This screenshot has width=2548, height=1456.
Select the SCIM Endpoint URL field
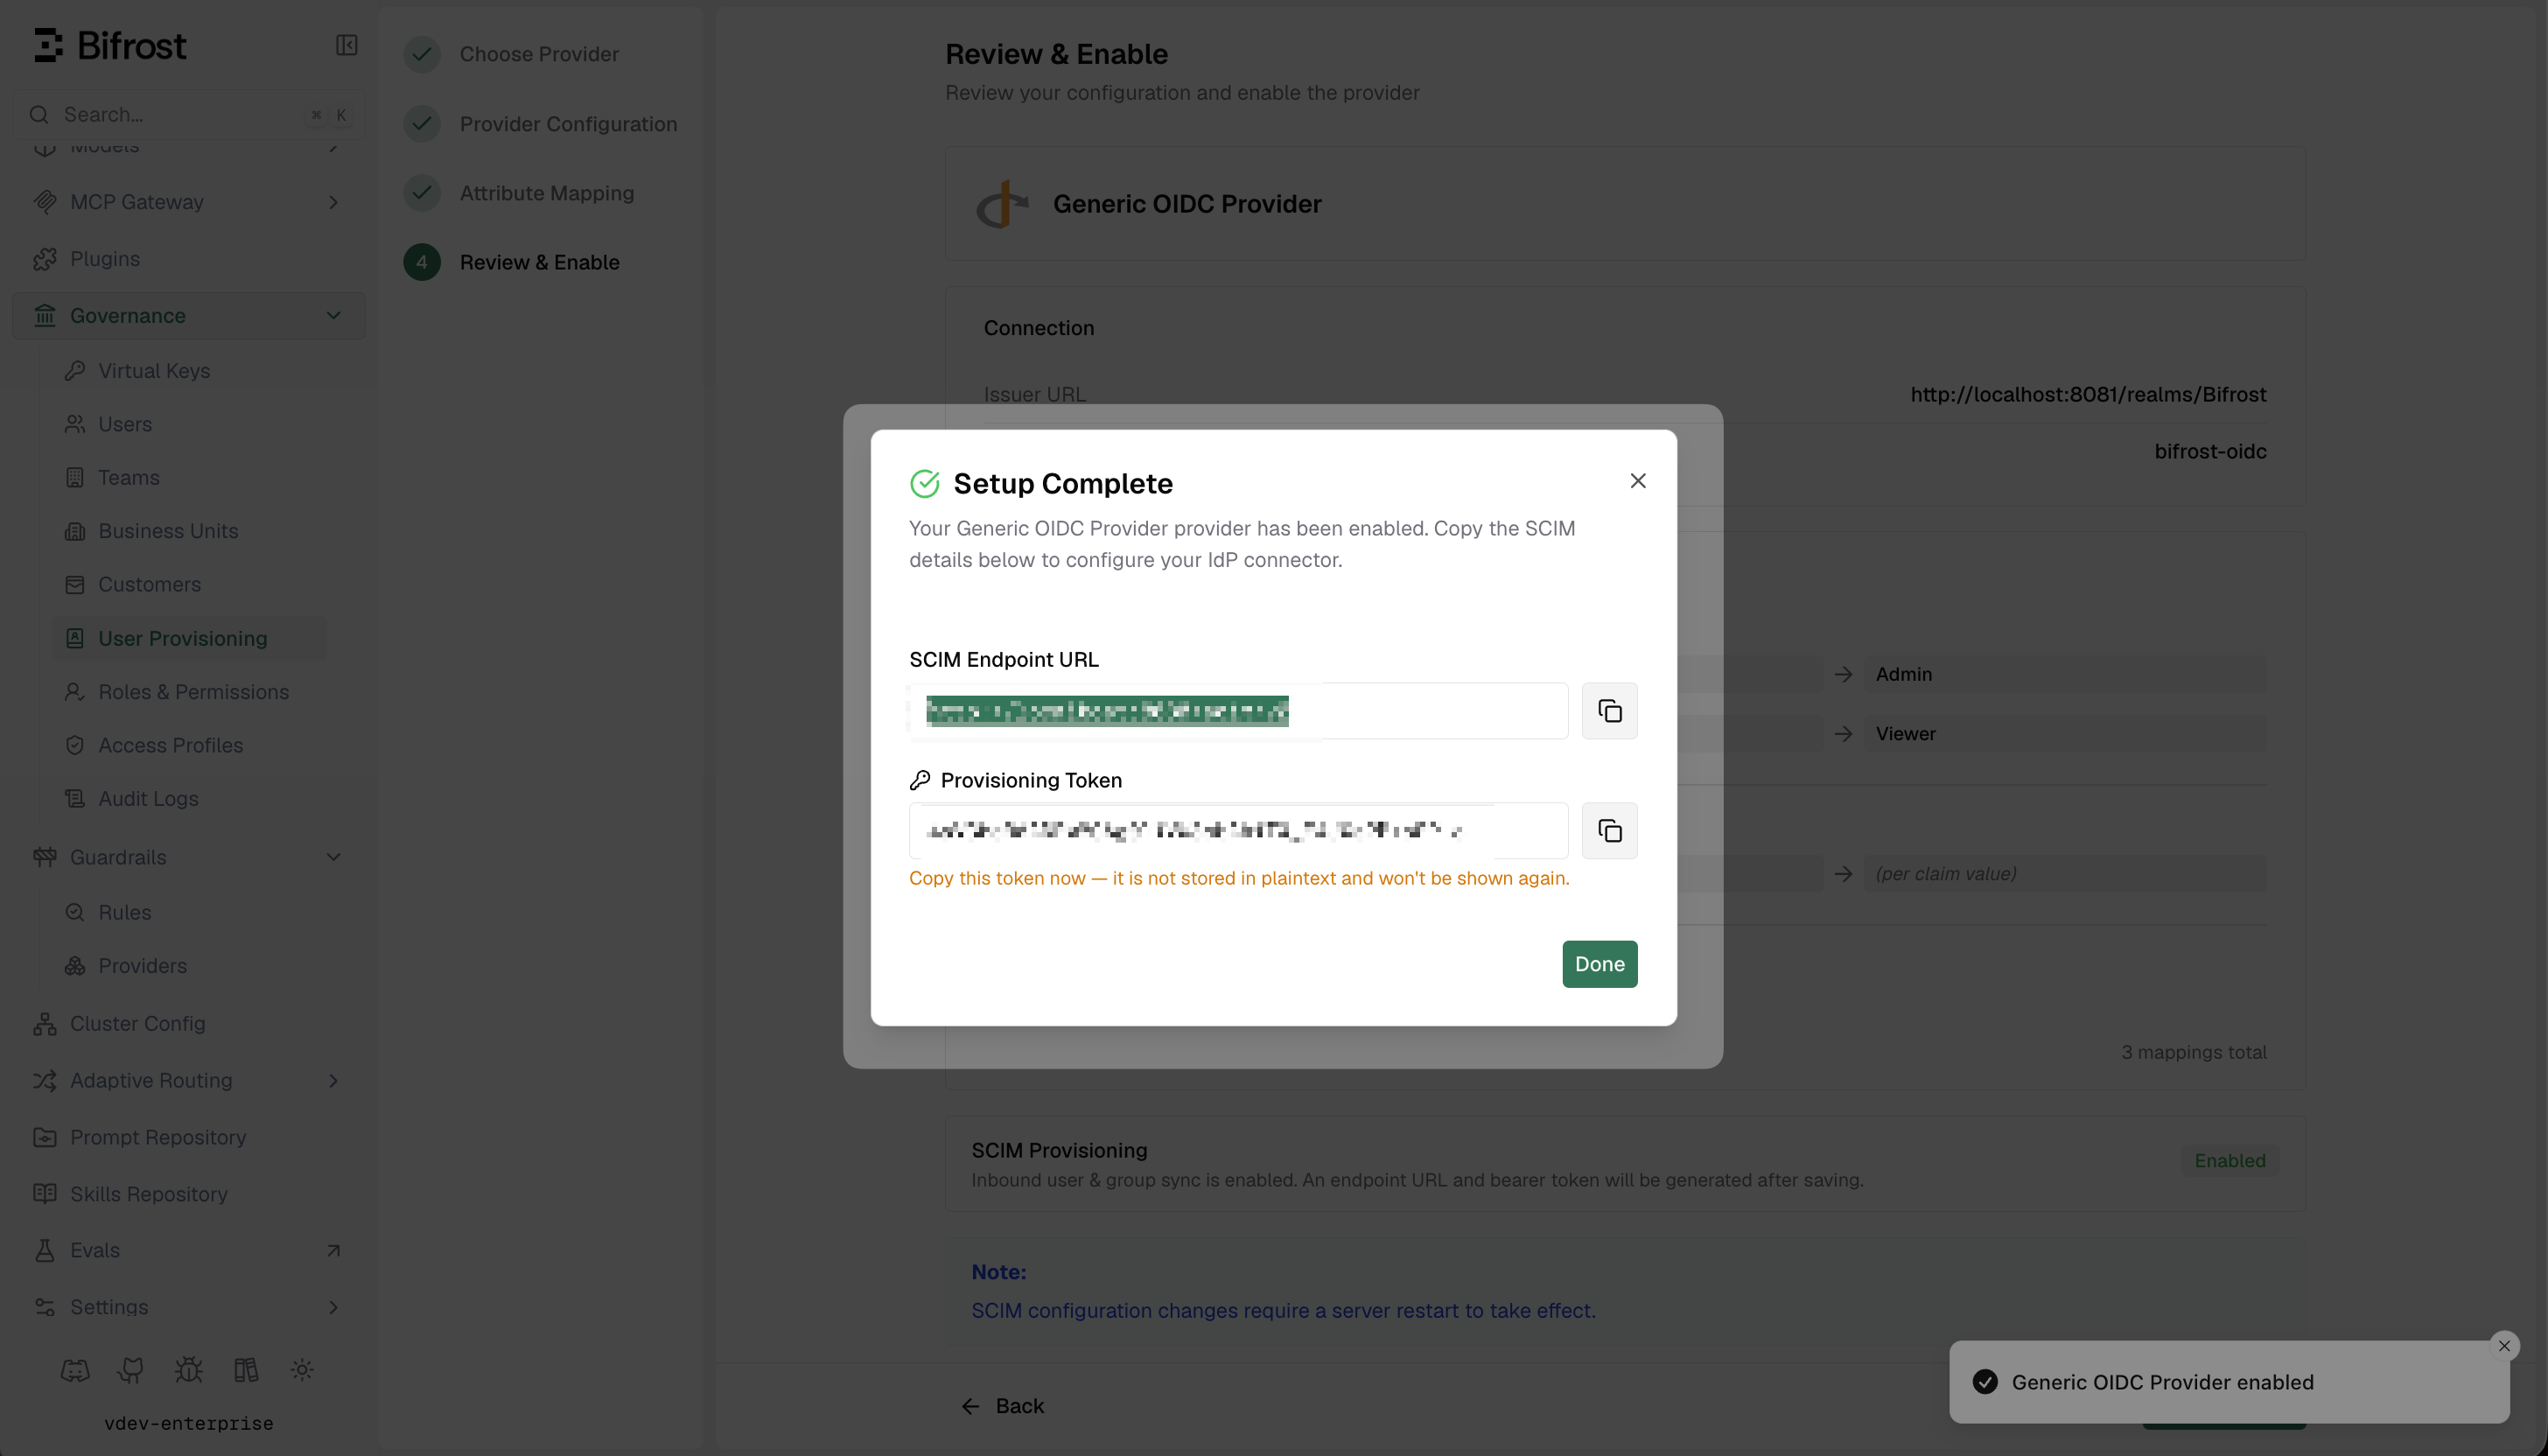(x=1238, y=711)
